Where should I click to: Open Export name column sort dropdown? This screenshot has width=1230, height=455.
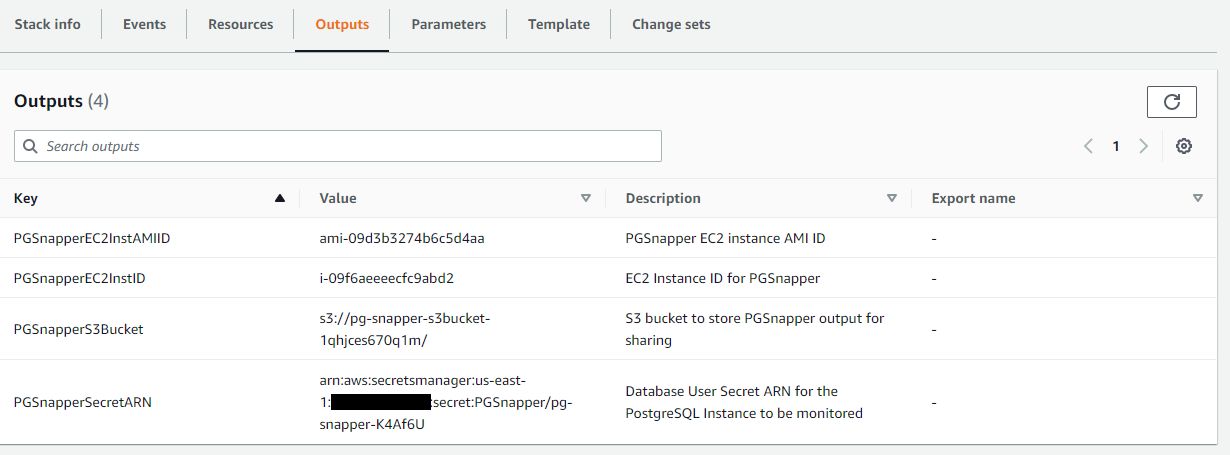pos(1198,198)
